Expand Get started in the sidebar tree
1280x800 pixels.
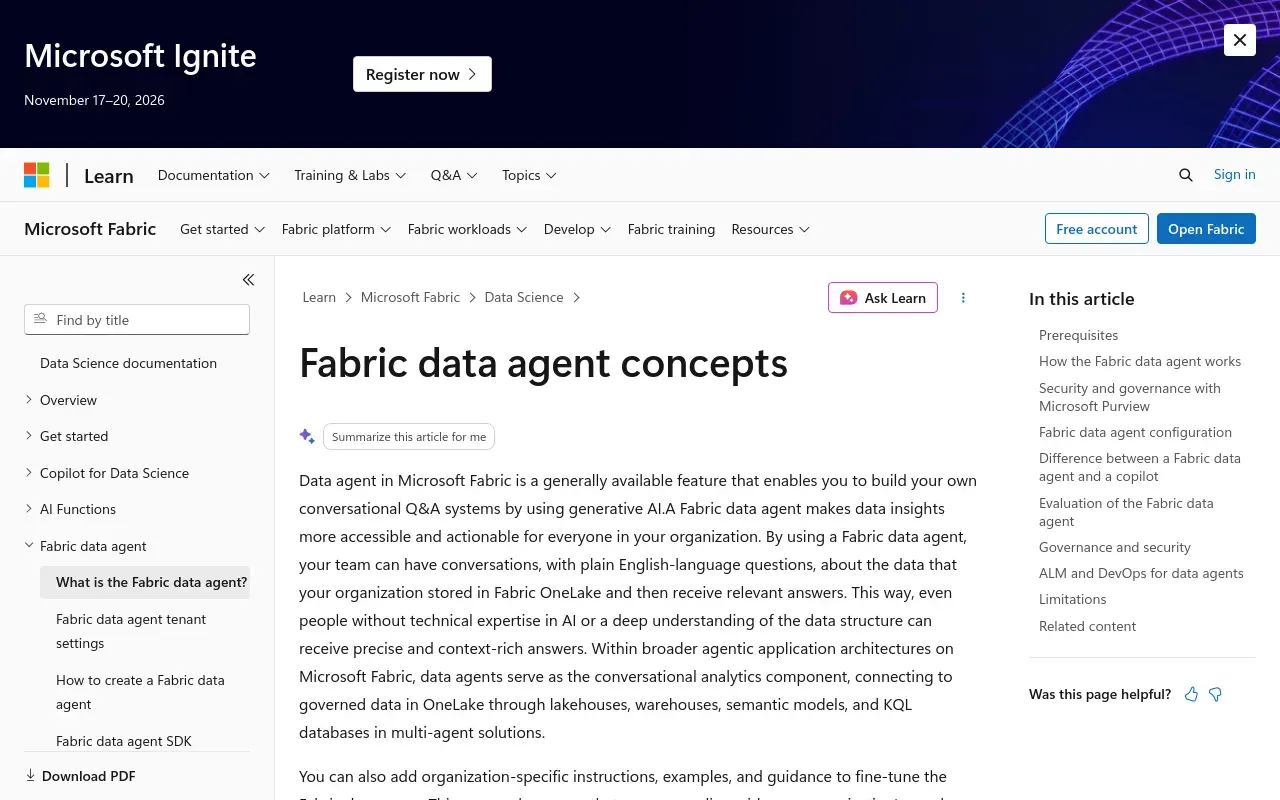click(28, 436)
